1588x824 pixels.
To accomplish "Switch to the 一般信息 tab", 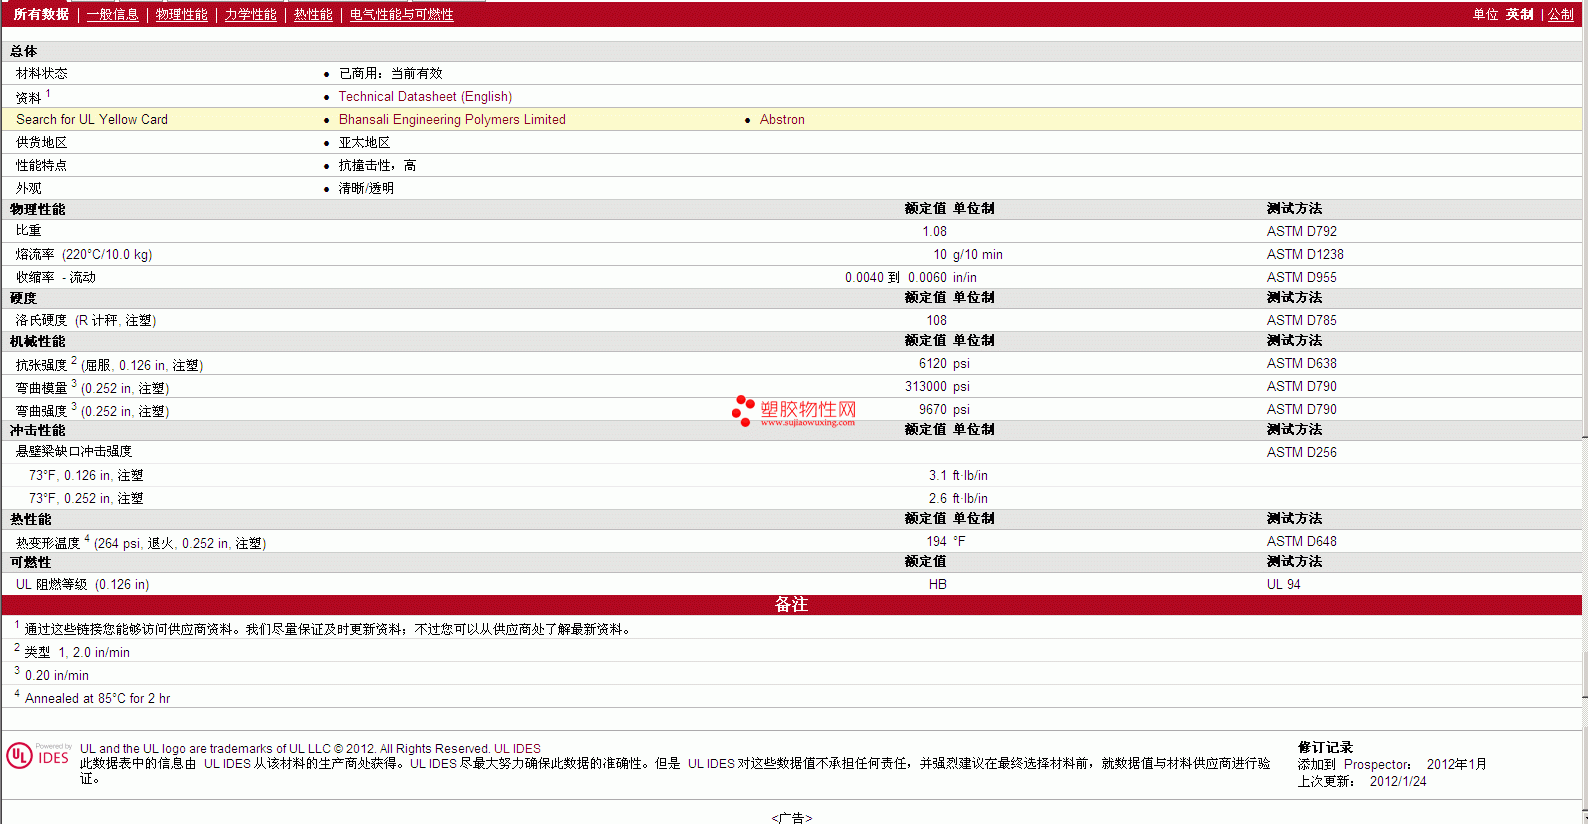I will 112,15.
